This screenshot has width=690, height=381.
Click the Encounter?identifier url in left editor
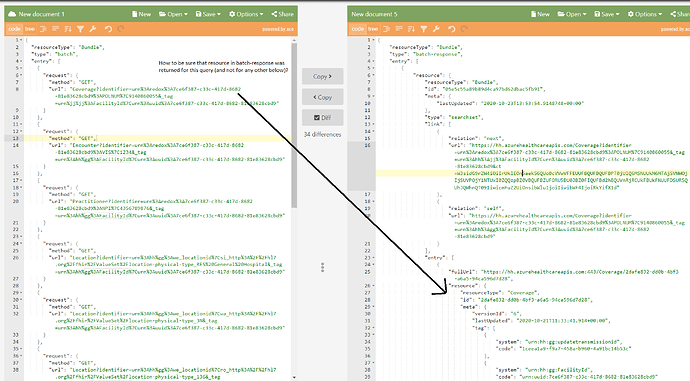167,152
